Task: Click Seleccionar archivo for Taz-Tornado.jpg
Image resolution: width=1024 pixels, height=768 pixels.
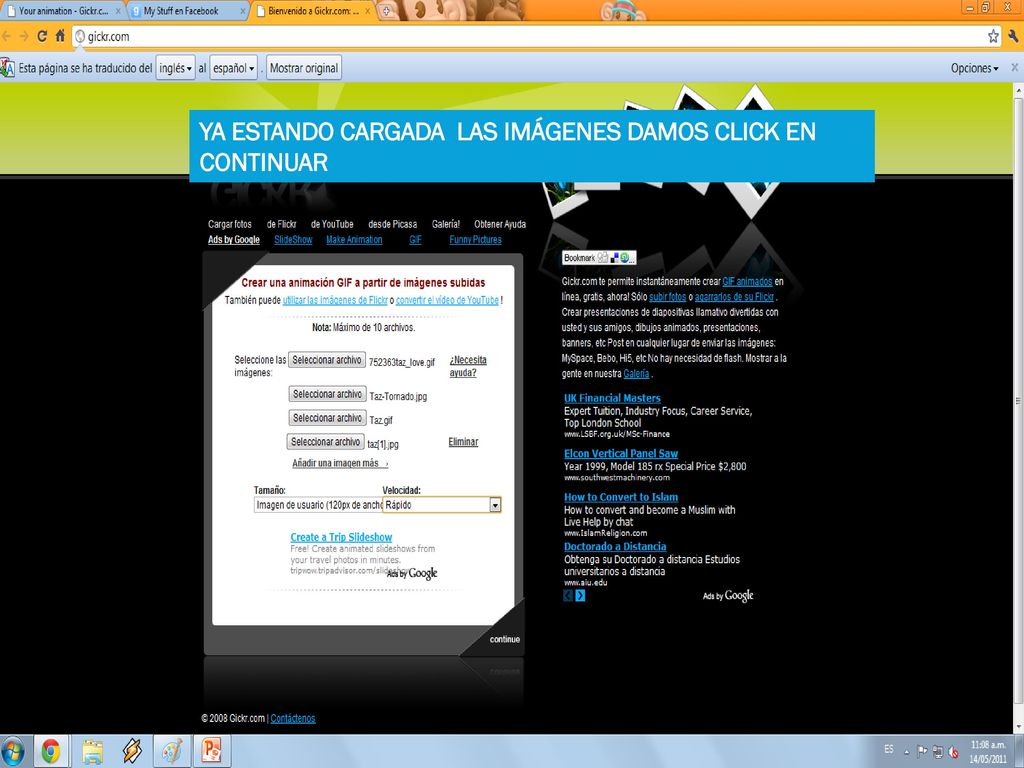Action: coord(327,394)
